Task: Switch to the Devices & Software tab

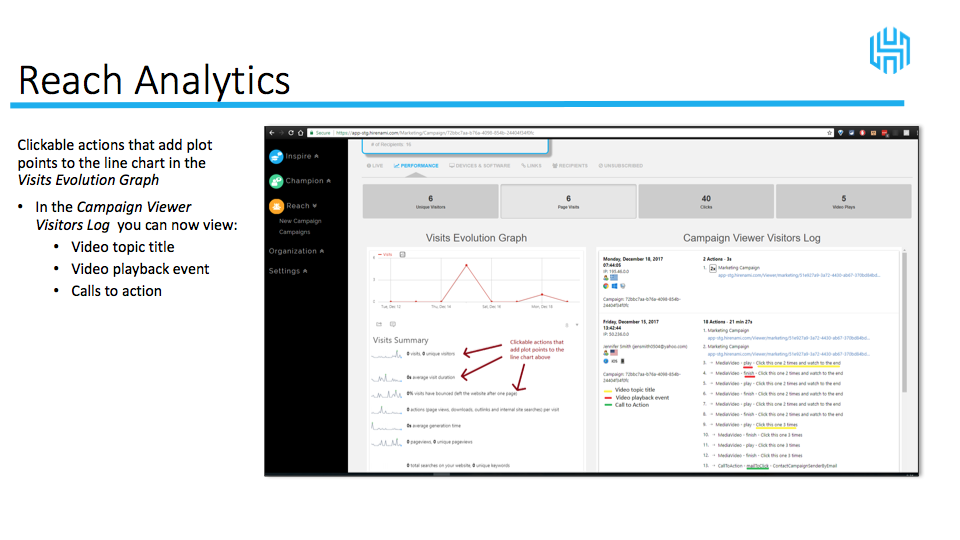Action: pos(480,166)
